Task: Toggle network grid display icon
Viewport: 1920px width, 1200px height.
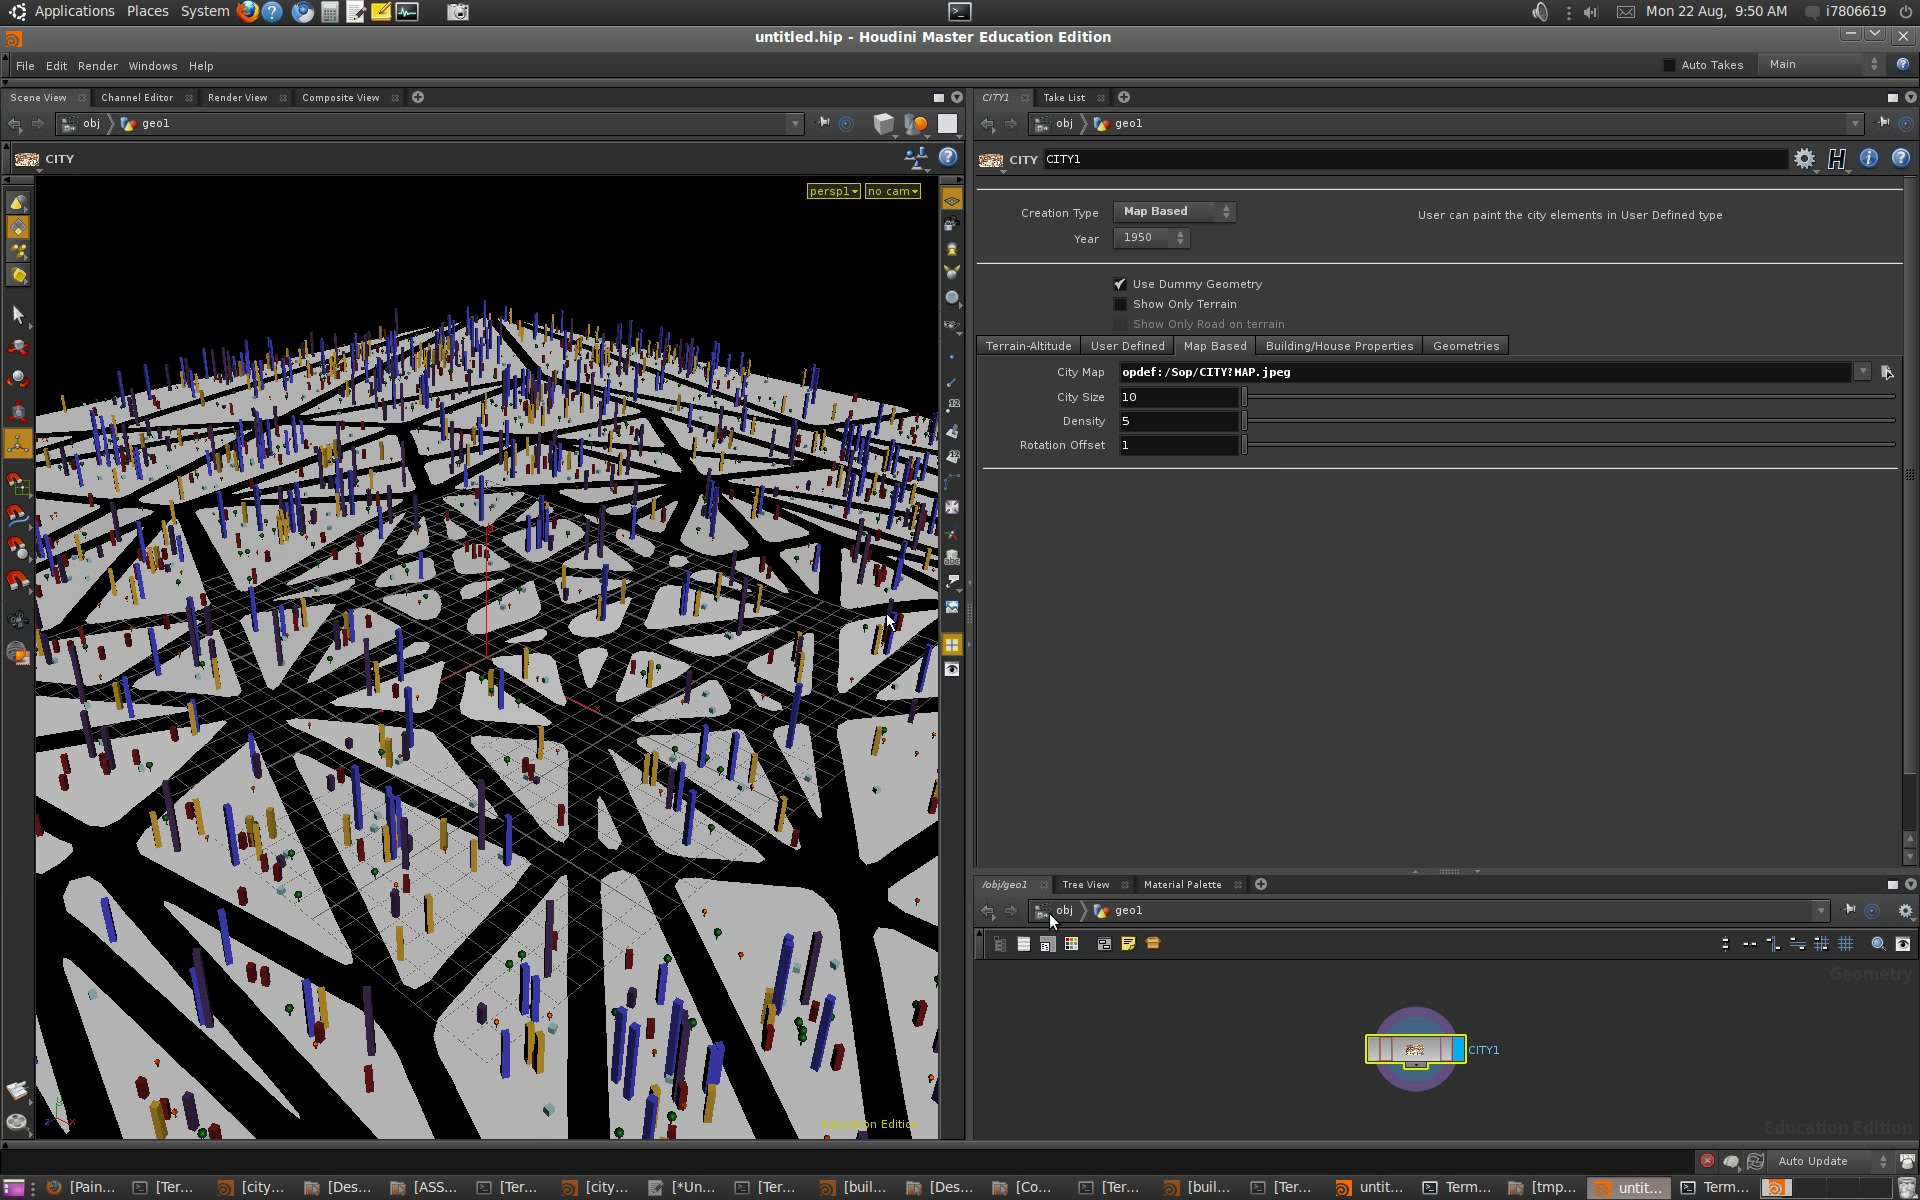Action: (x=1846, y=944)
